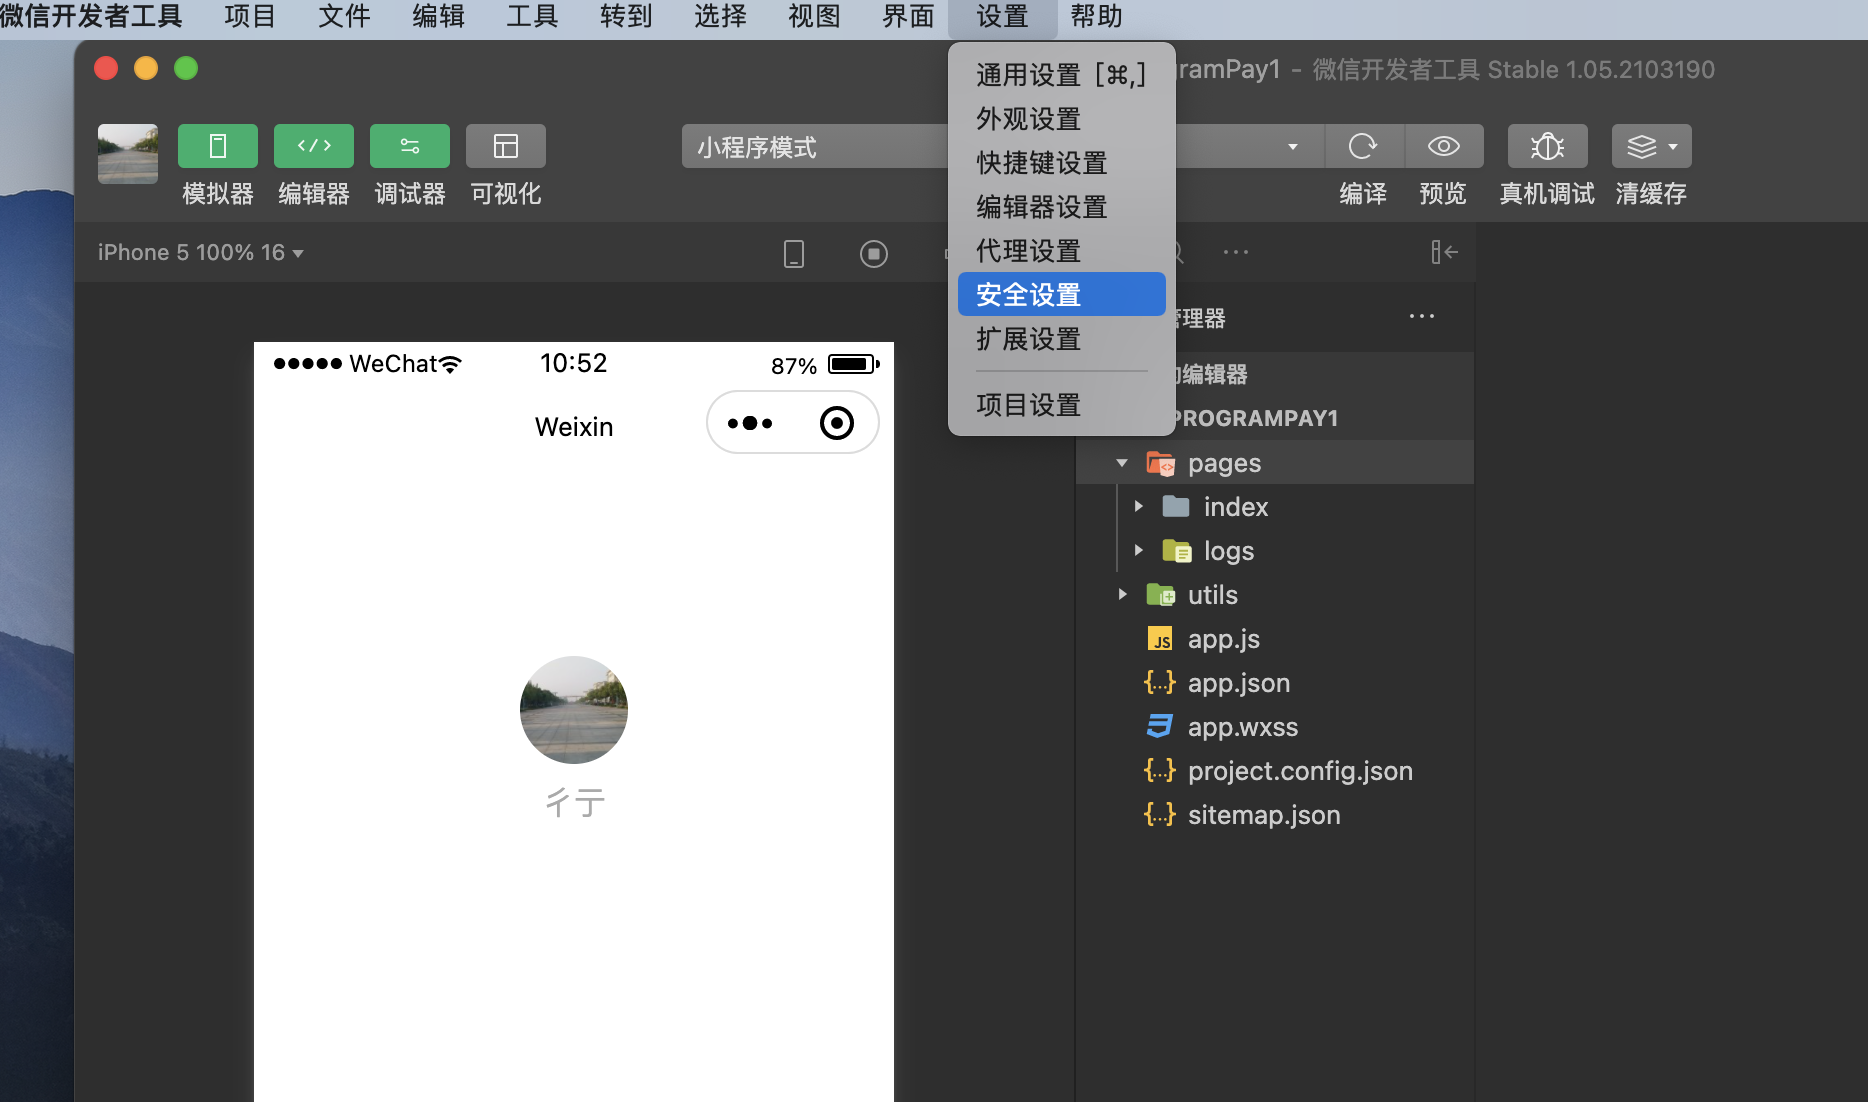The height and width of the screenshot is (1102, 1868).
Task: Click the collapse panel arrow icon
Action: click(x=1444, y=252)
